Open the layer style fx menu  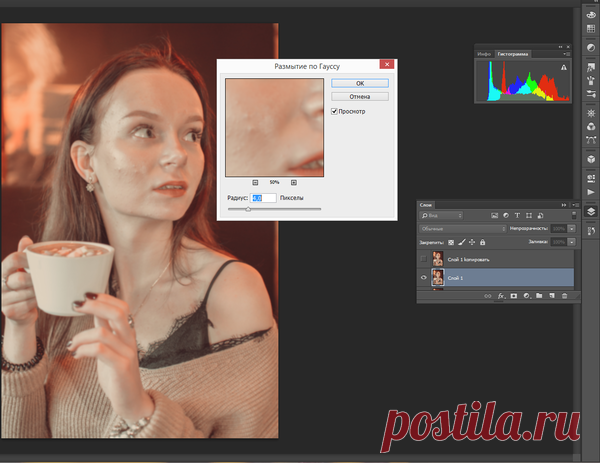point(501,296)
